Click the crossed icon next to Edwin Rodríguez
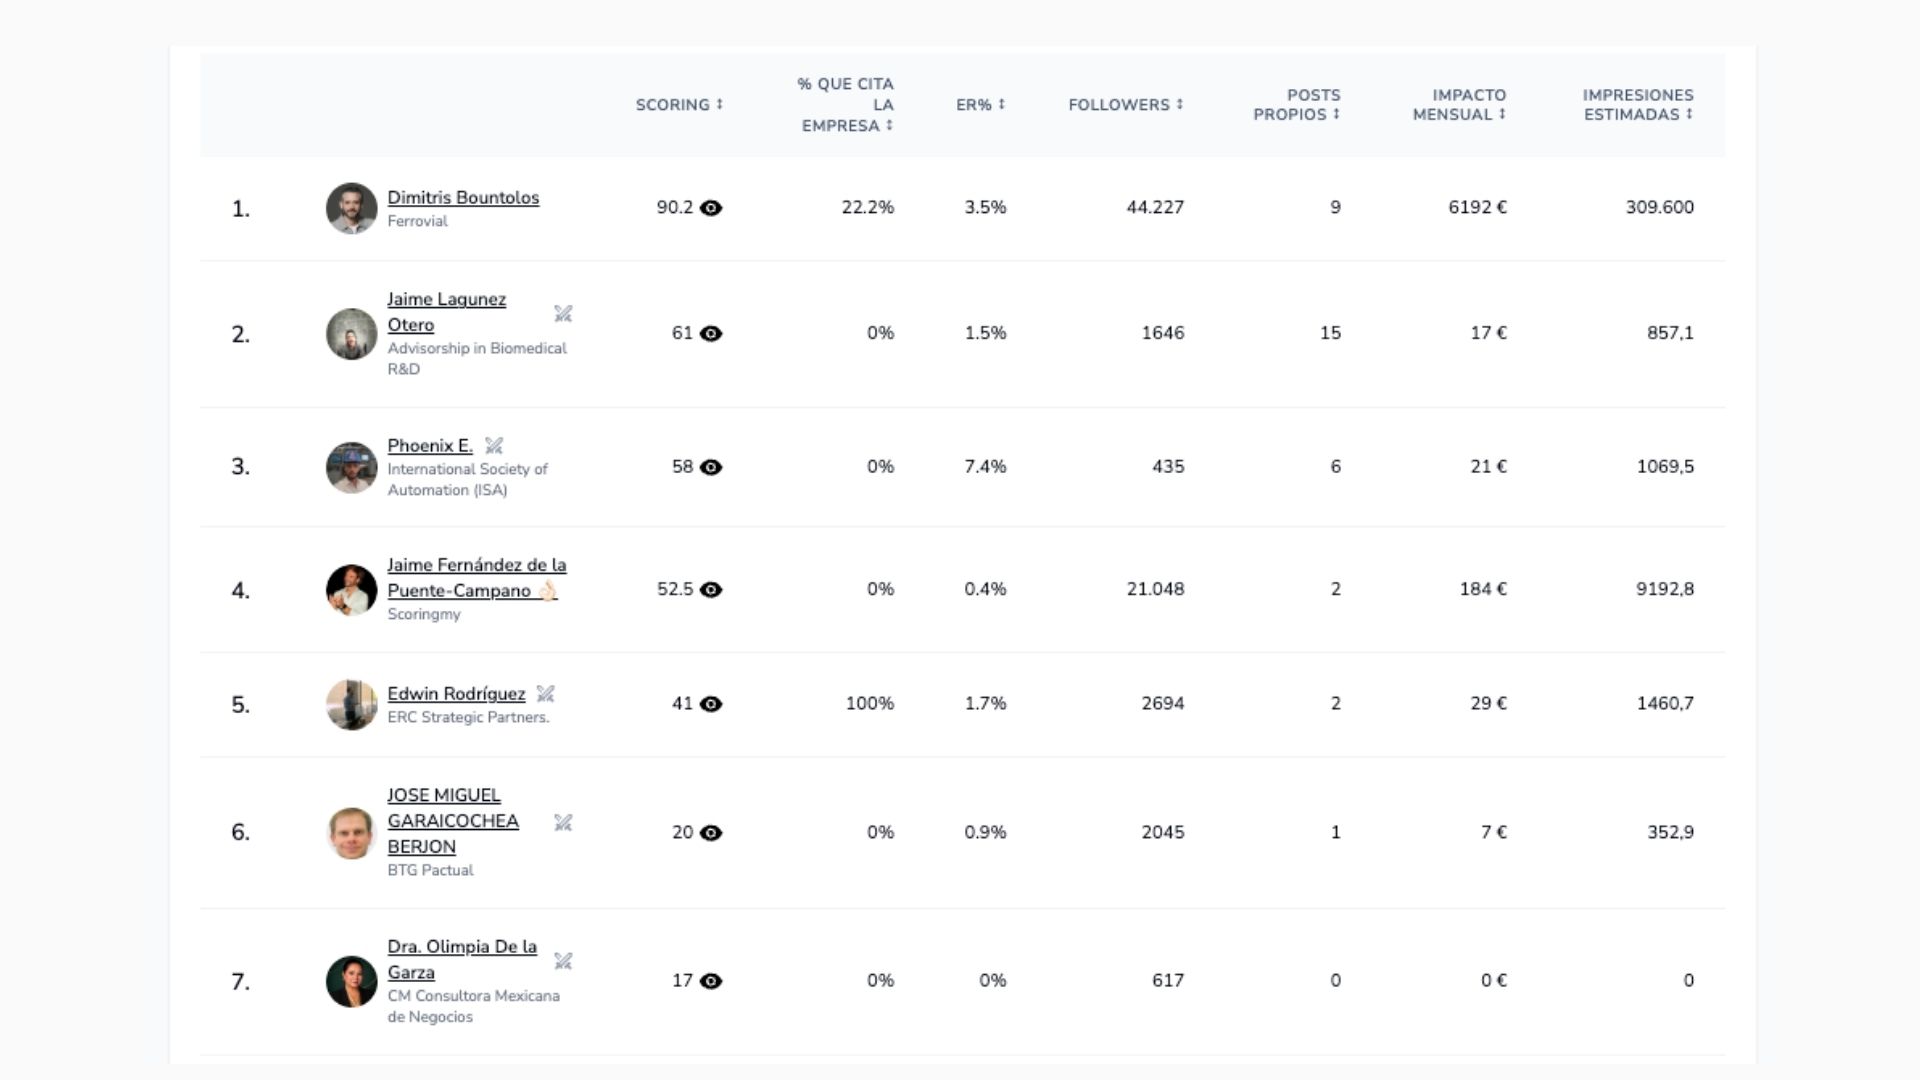This screenshot has width=1920, height=1080. 545,694
